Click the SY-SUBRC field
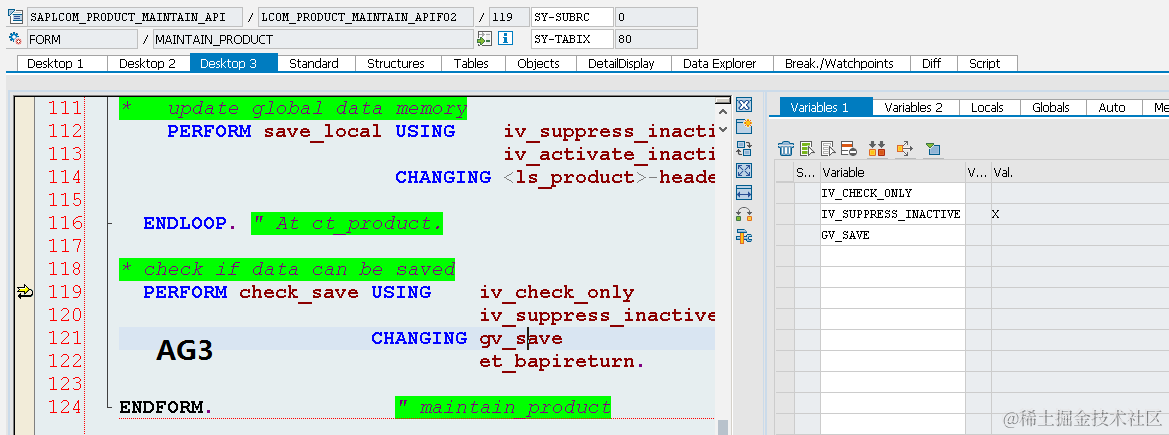The width and height of the screenshot is (1169, 435). click(x=573, y=16)
